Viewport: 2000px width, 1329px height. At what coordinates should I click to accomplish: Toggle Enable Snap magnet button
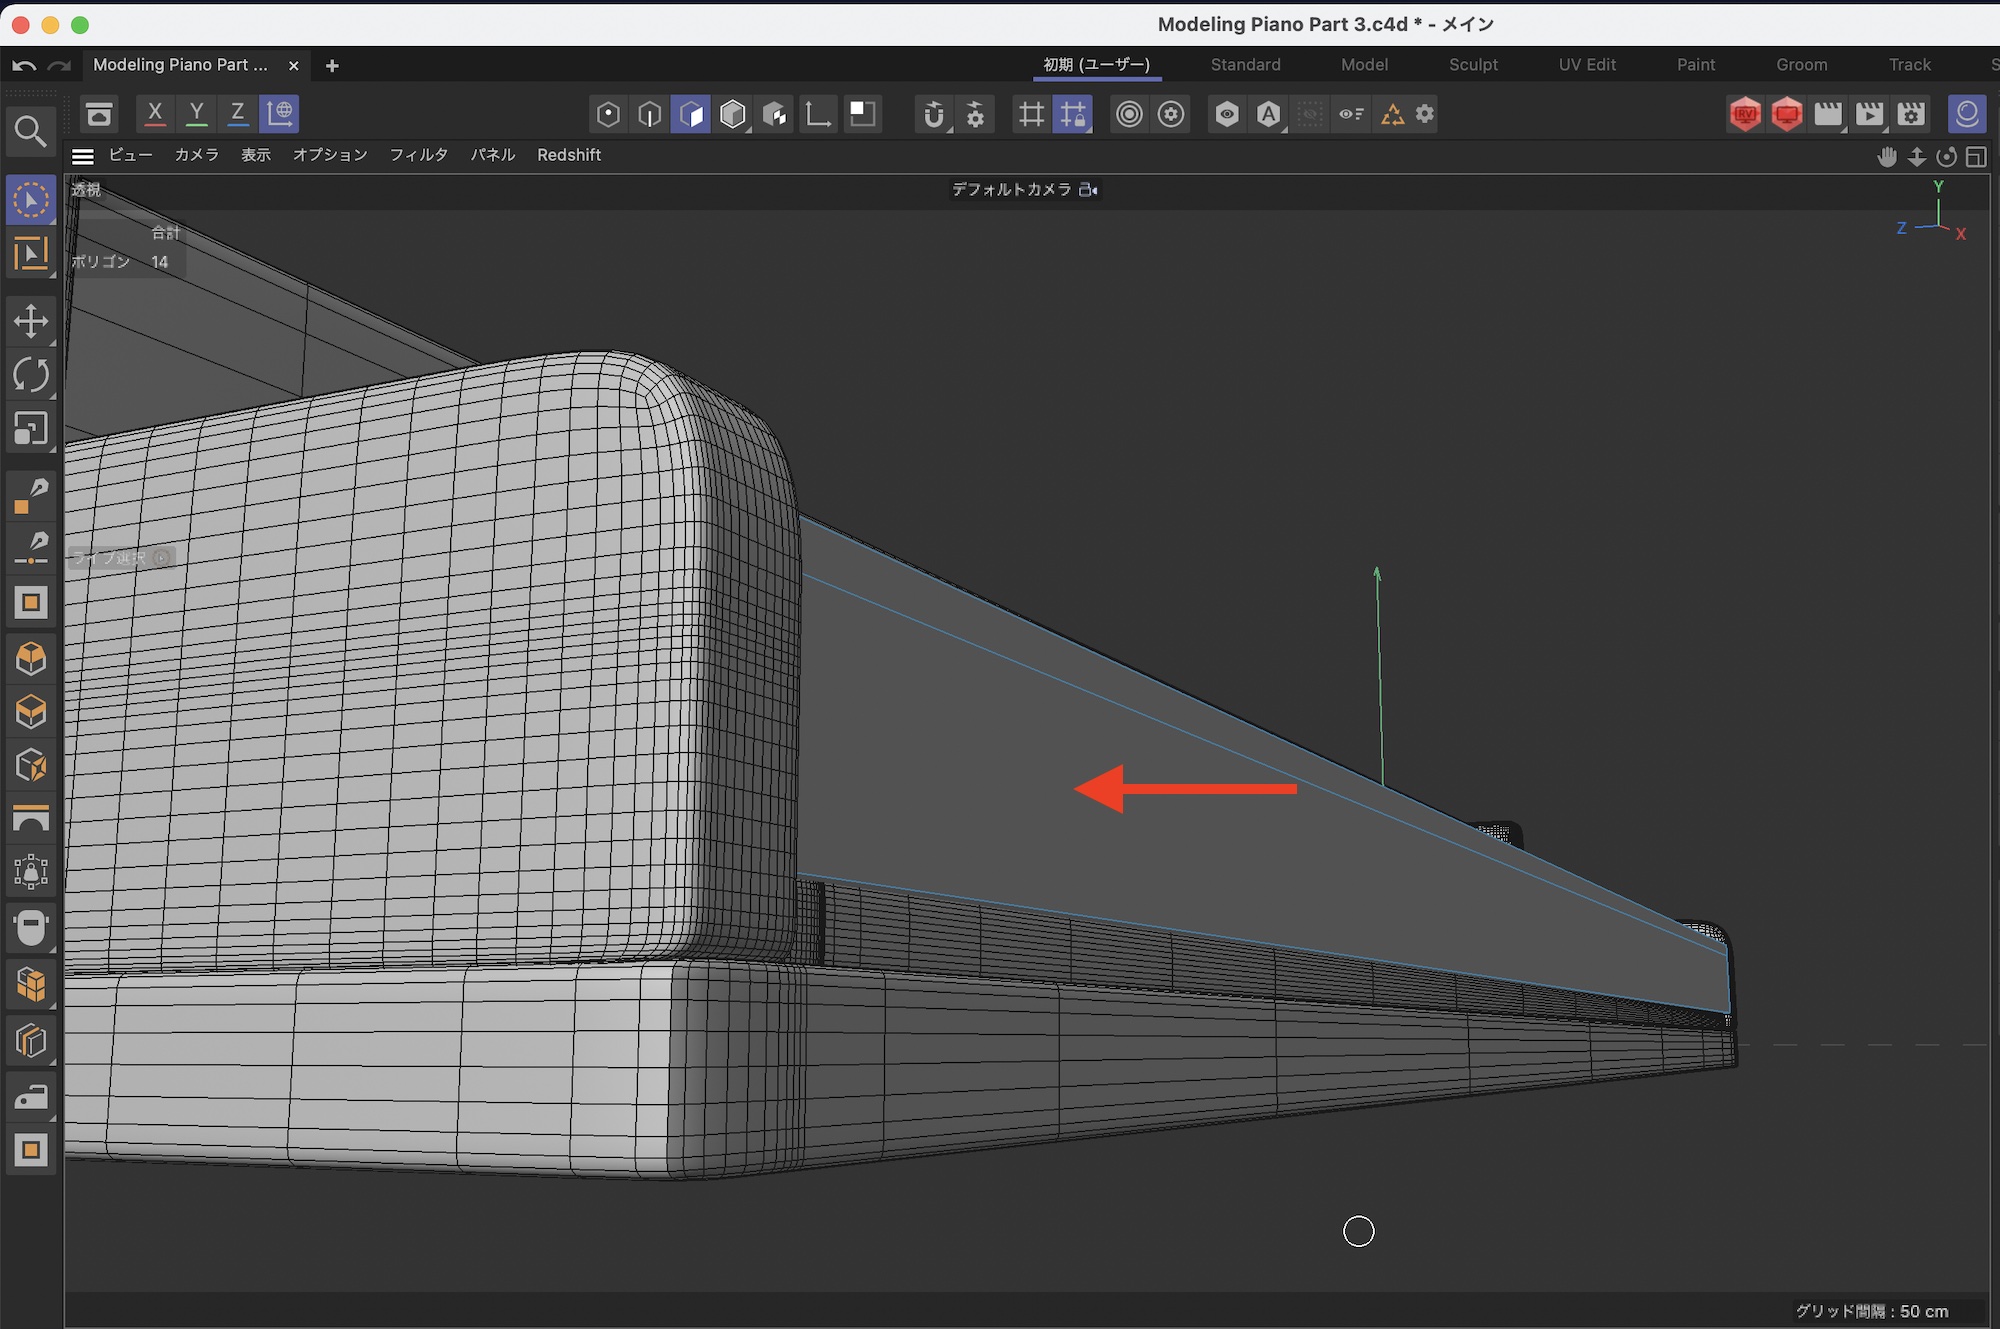(x=933, y=114)
